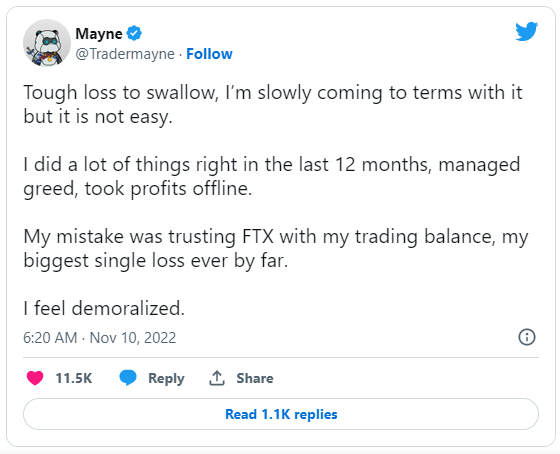This screenshot has width=560, height=454.
Task: Click the Share text label
Action: click(x=255, y=378)
